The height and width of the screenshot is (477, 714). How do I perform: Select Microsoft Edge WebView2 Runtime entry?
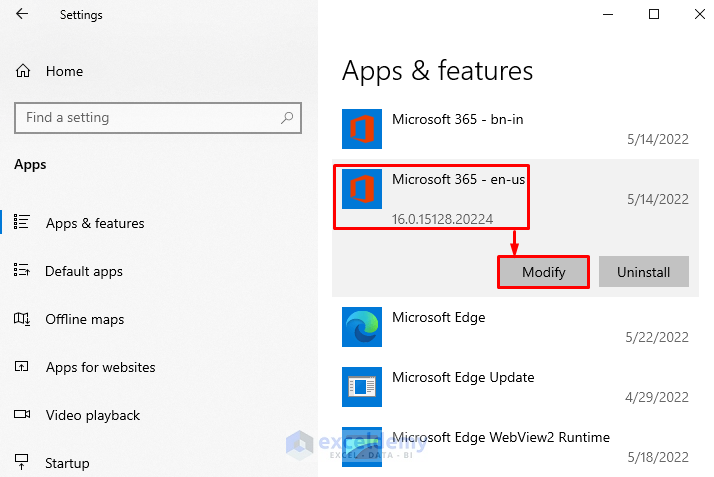[500, 437]
